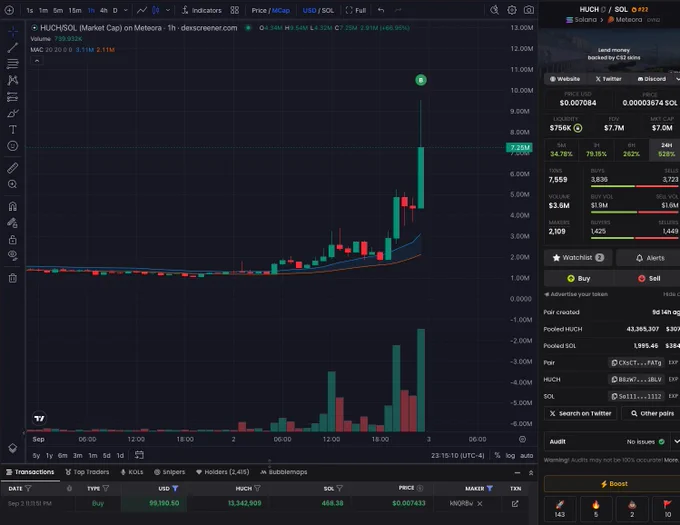
Task: Toggle chart display to Price
Action: click(x=259, y=10)
